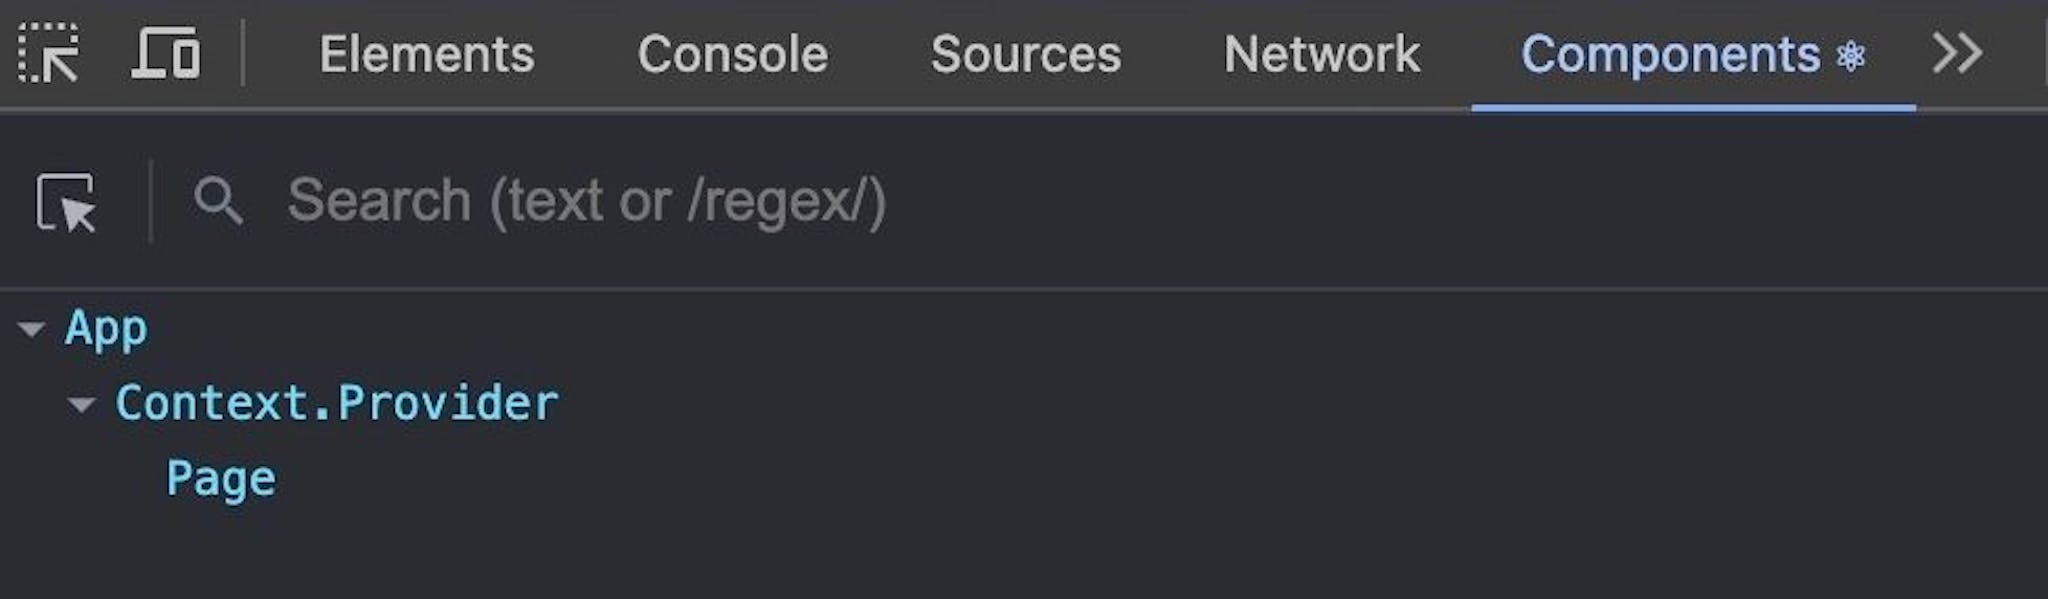The height and width of the screenshot is (599, 2048).
Task: Switch to the Sources tab
Action: click(1027, 55)
